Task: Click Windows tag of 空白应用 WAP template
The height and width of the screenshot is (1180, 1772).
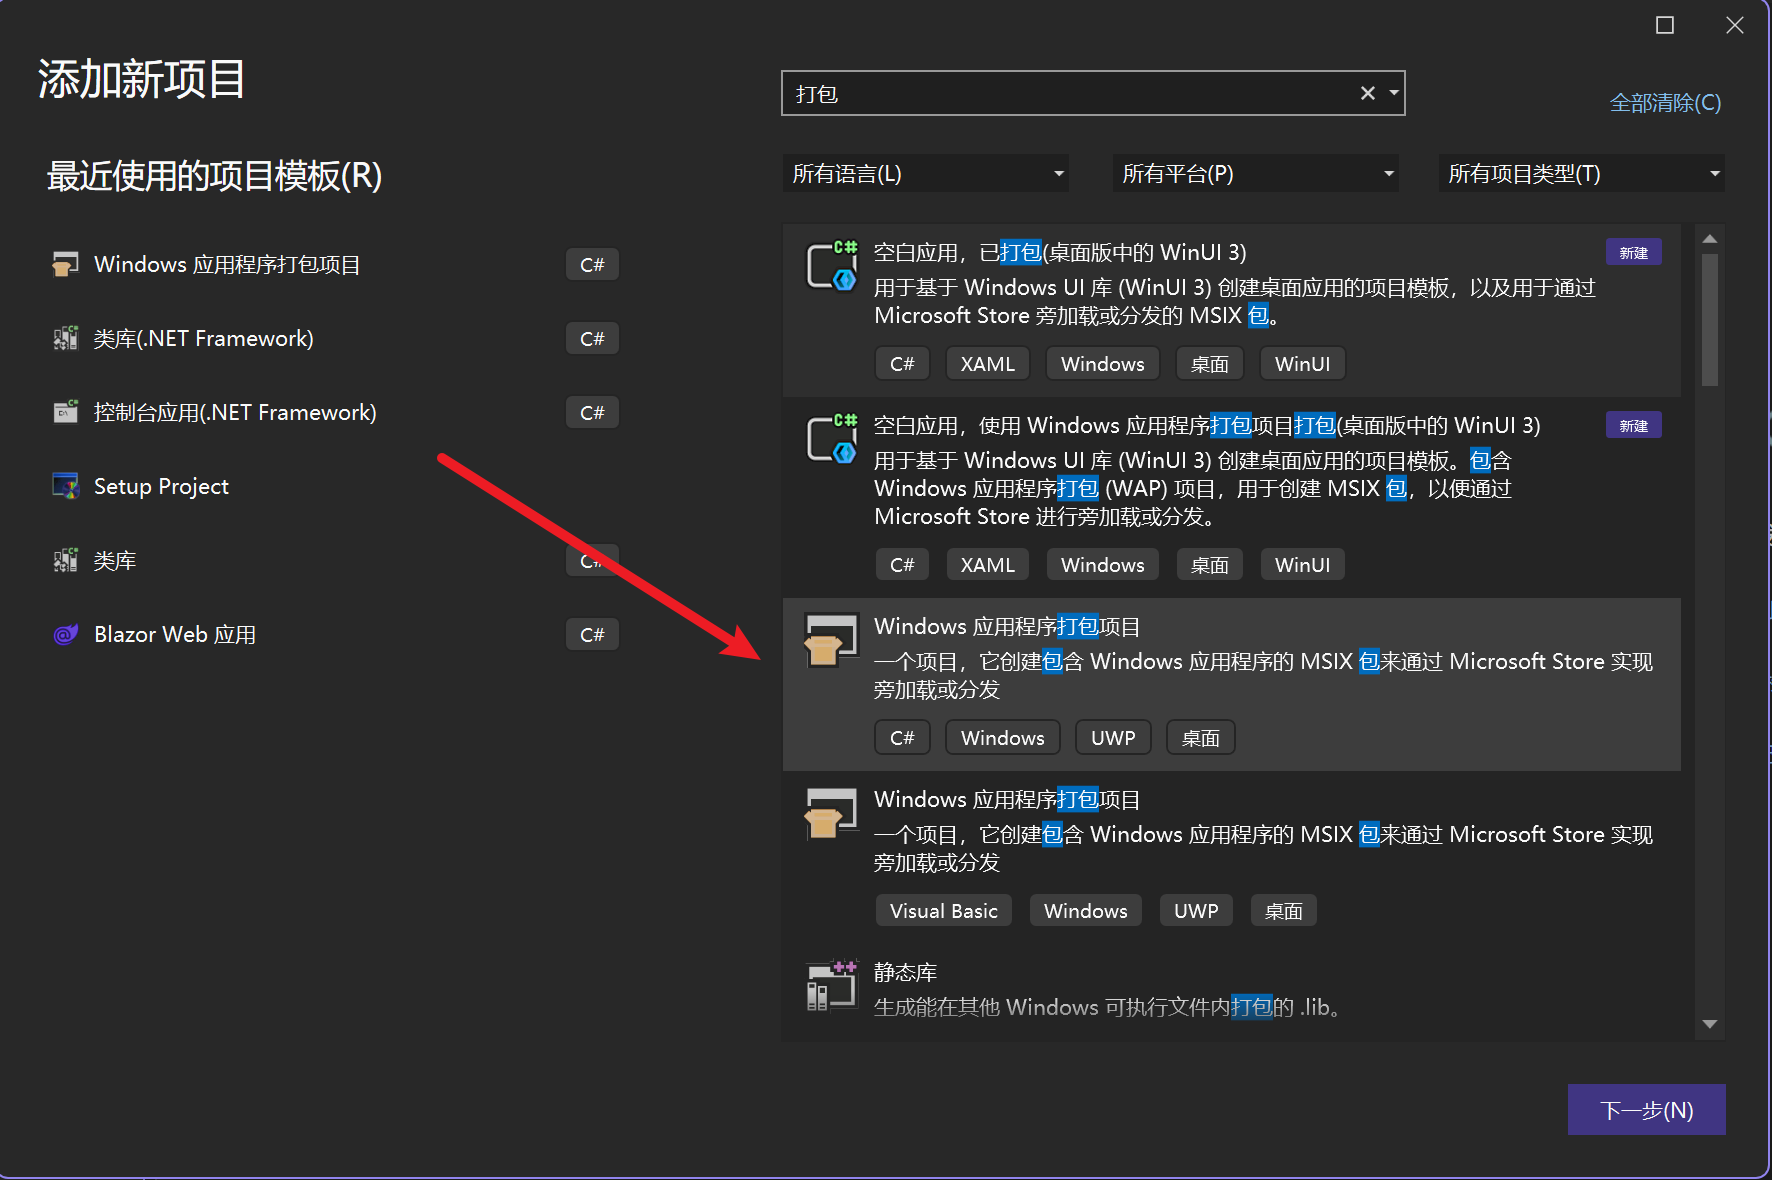Action: point(1102,565)
